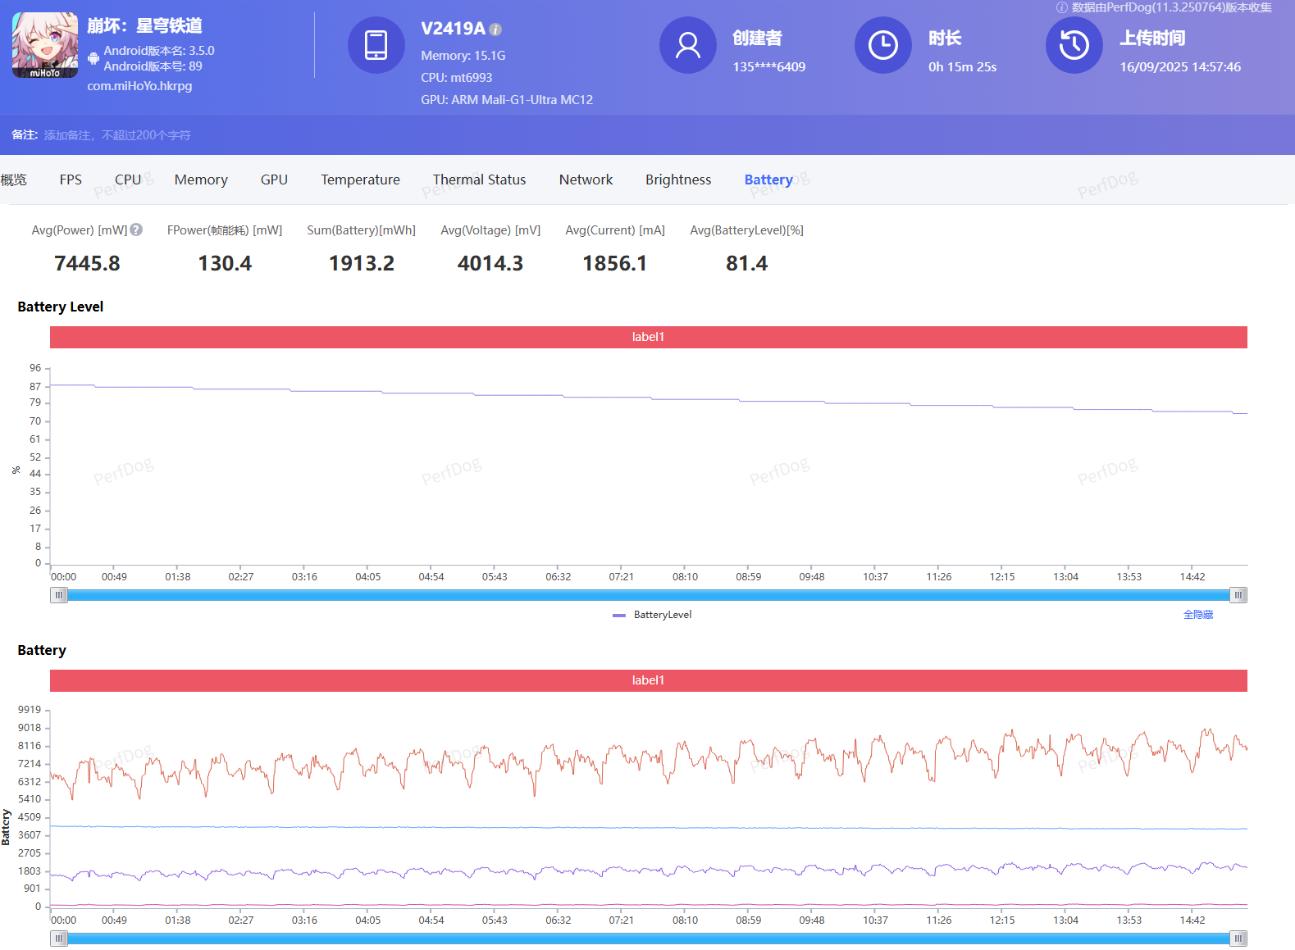This screenshot has width=1295, height=950.
Task: Go to the 概览 overview tab
Action: pos(14,180)
